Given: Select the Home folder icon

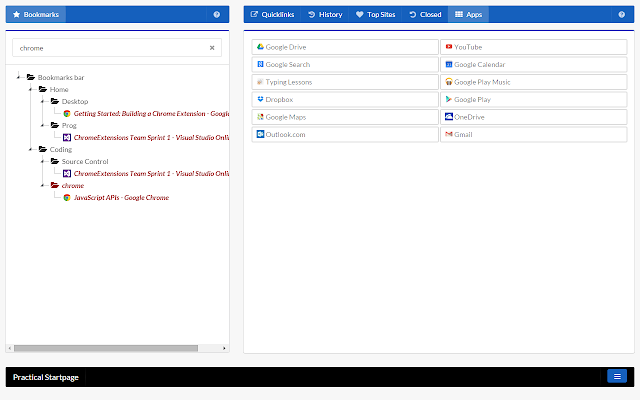Looking at the screenshot, I should click(42, 89).
